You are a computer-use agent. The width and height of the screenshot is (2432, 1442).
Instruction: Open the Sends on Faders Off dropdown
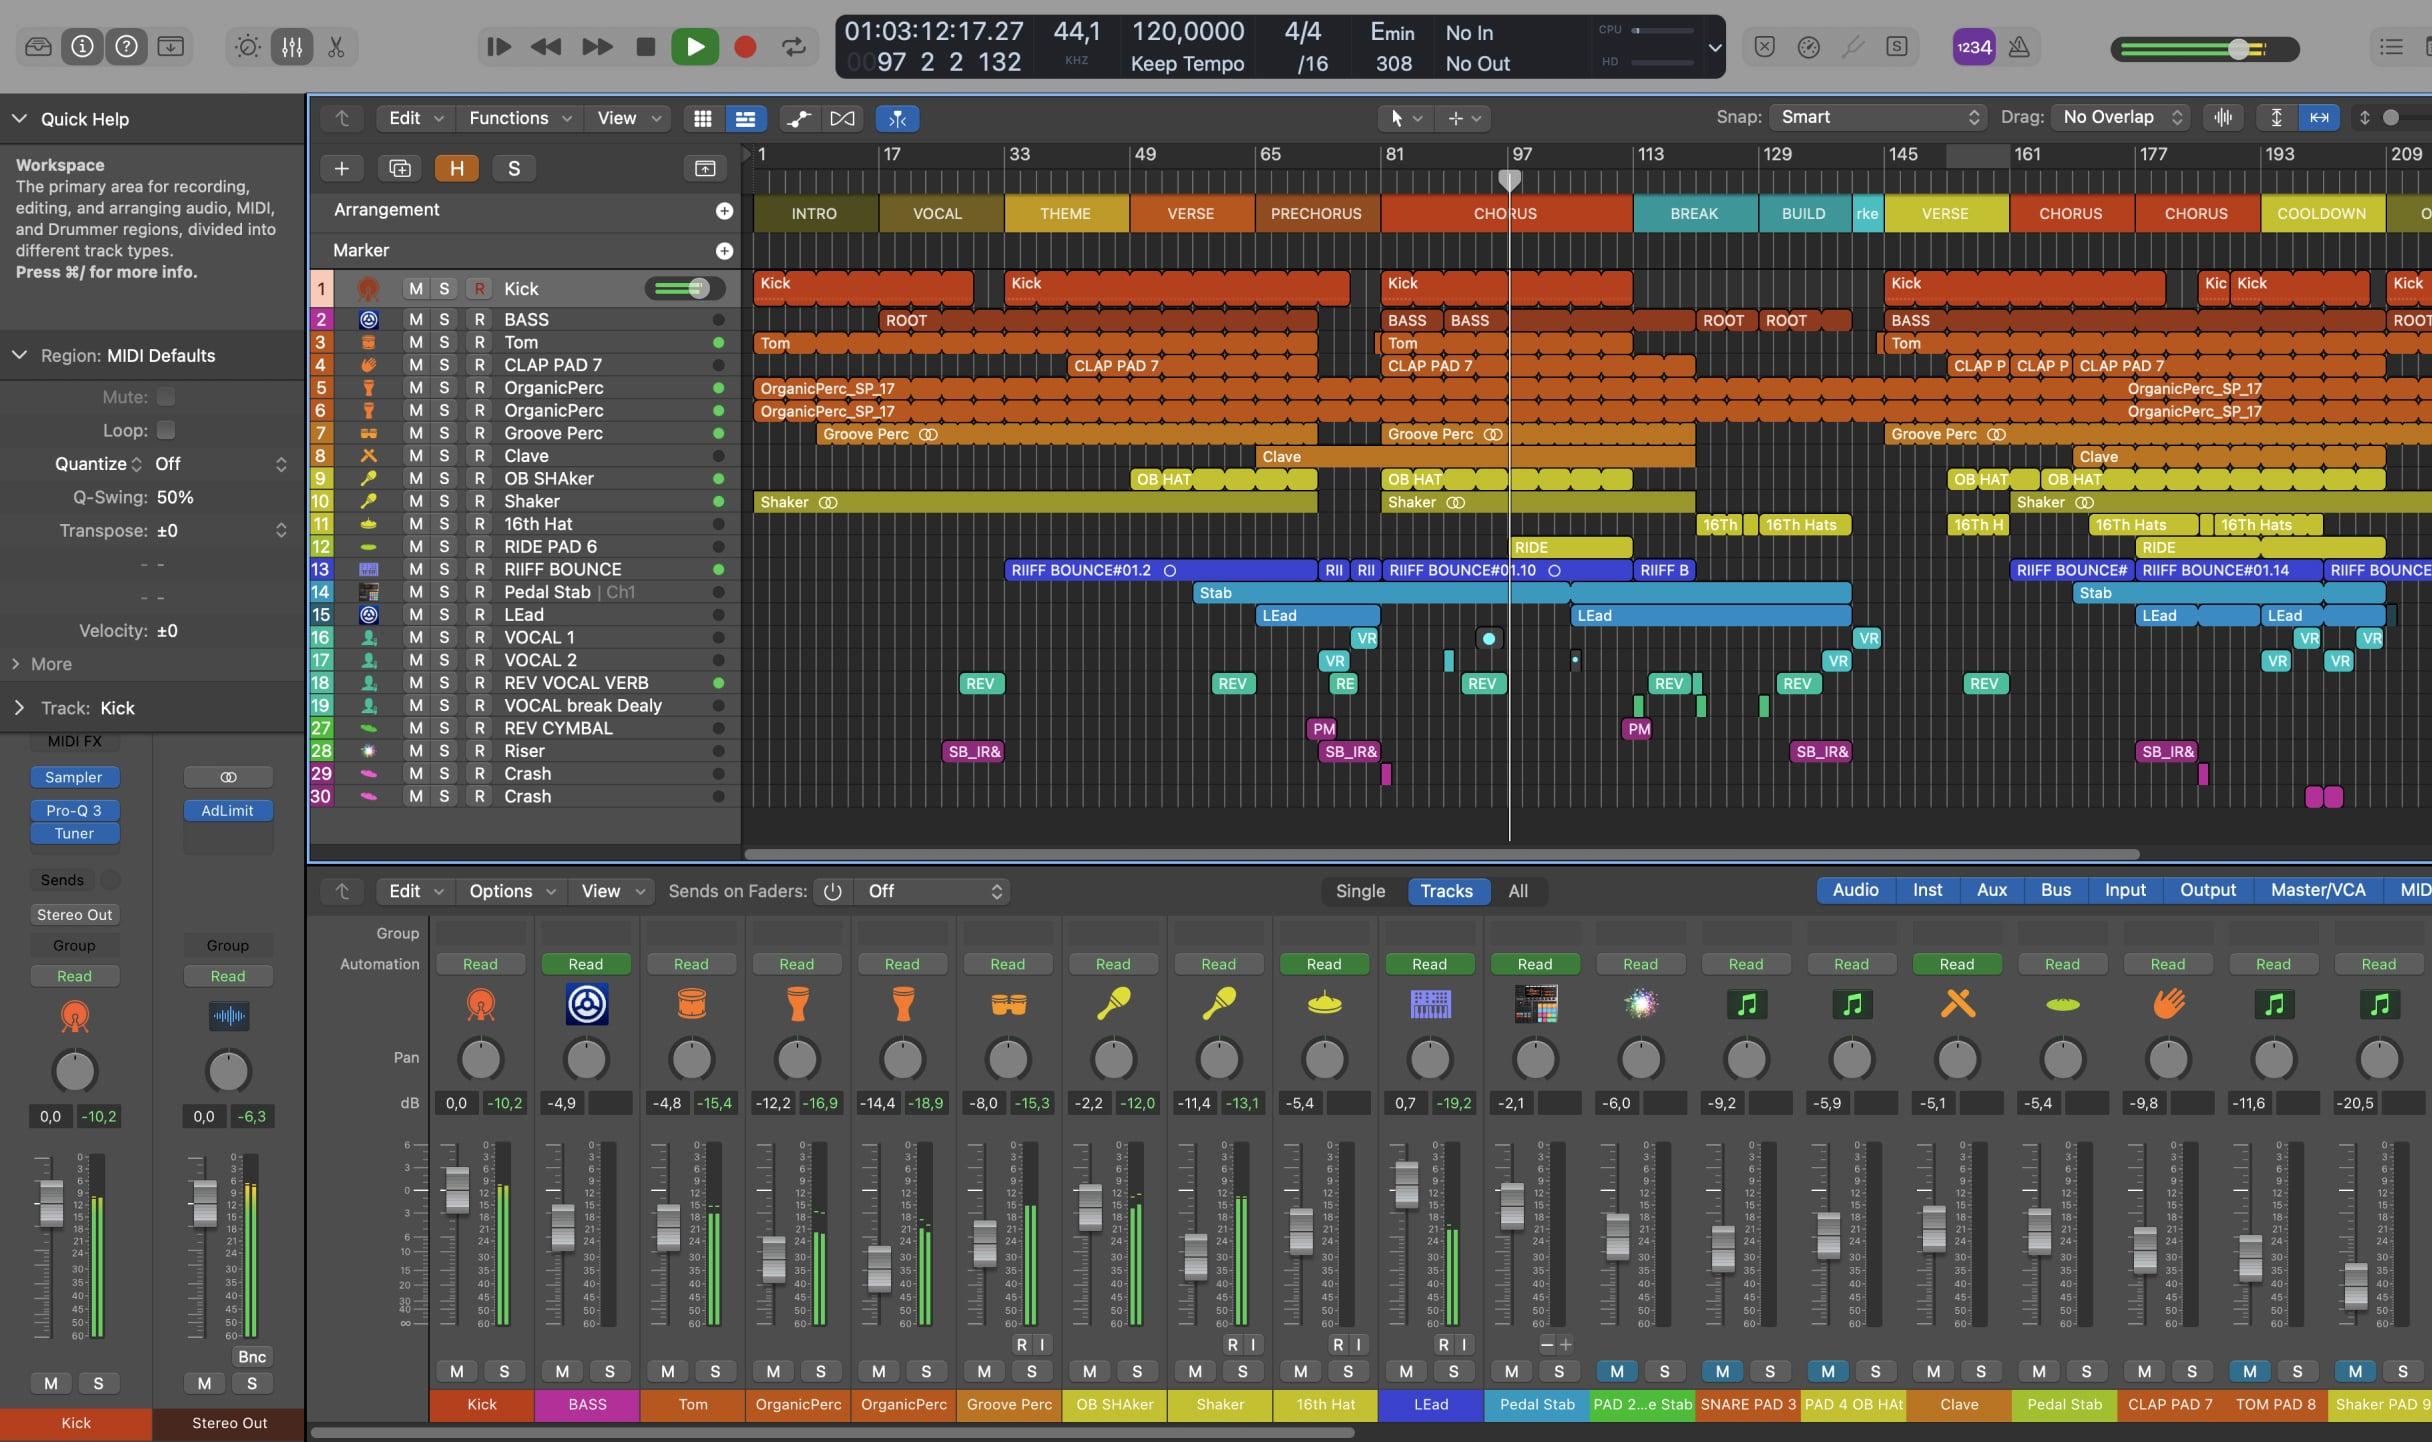coord(932,891)
